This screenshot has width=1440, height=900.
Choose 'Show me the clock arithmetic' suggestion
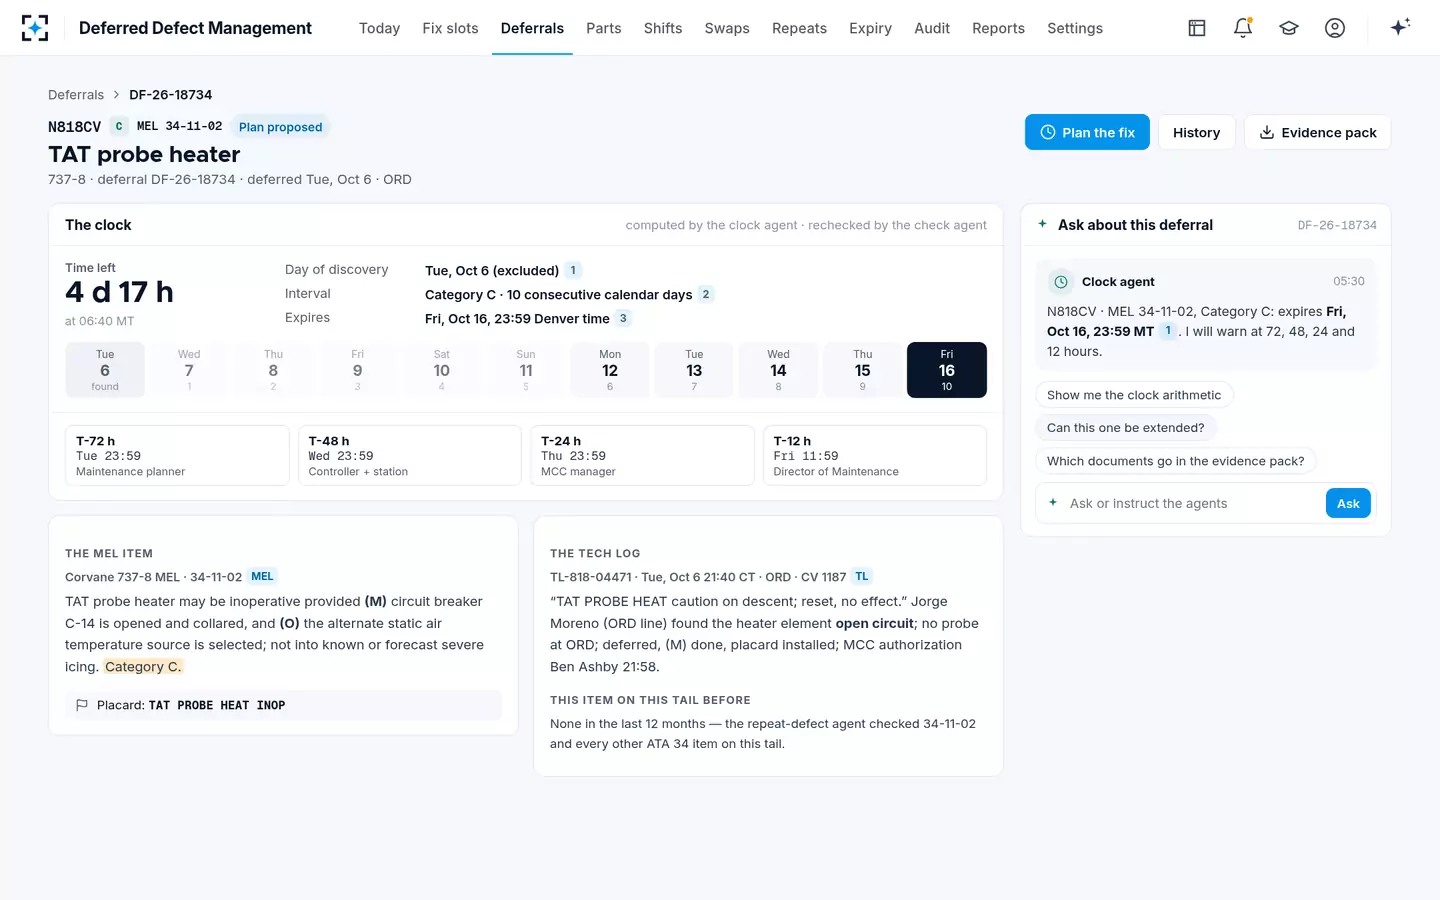[x=1134, y=395]
